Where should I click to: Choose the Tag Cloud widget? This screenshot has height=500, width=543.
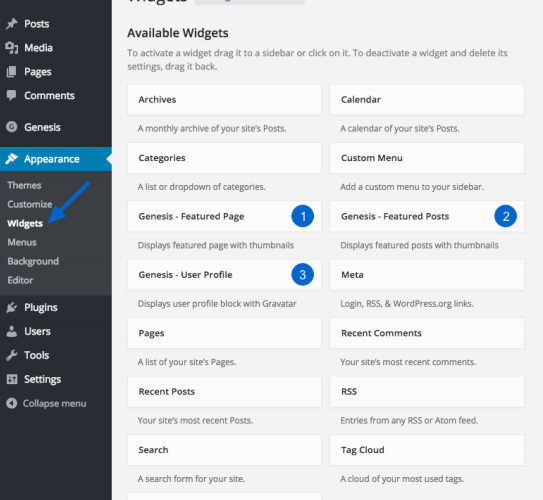427,450
